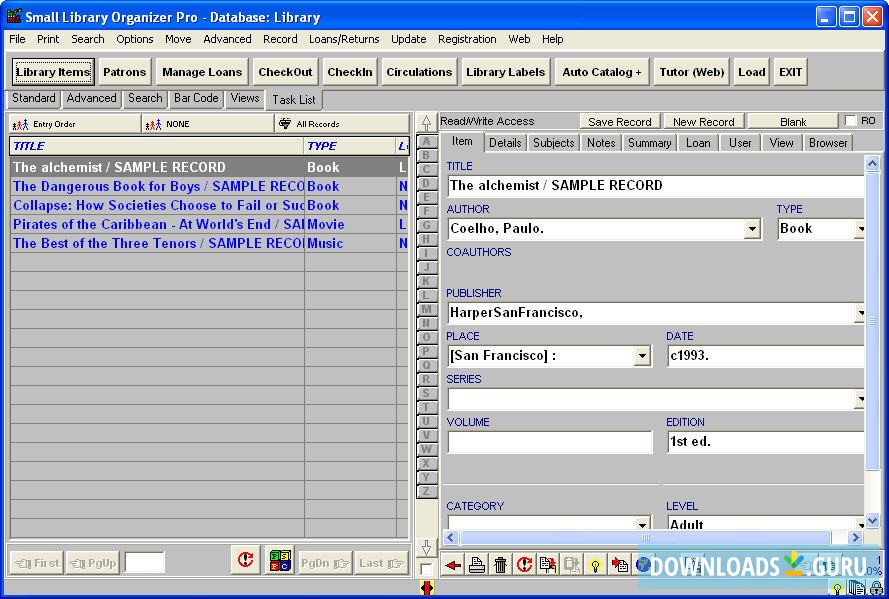Open the Entry Order sort selector
Viewport: 889px width, 599px height.
pyautogui.click(x=75, y=124)
